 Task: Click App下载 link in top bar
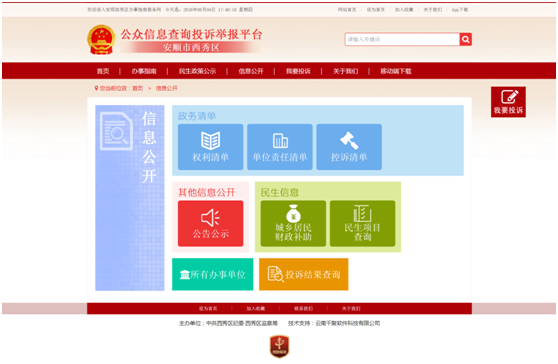pos(460,10)
